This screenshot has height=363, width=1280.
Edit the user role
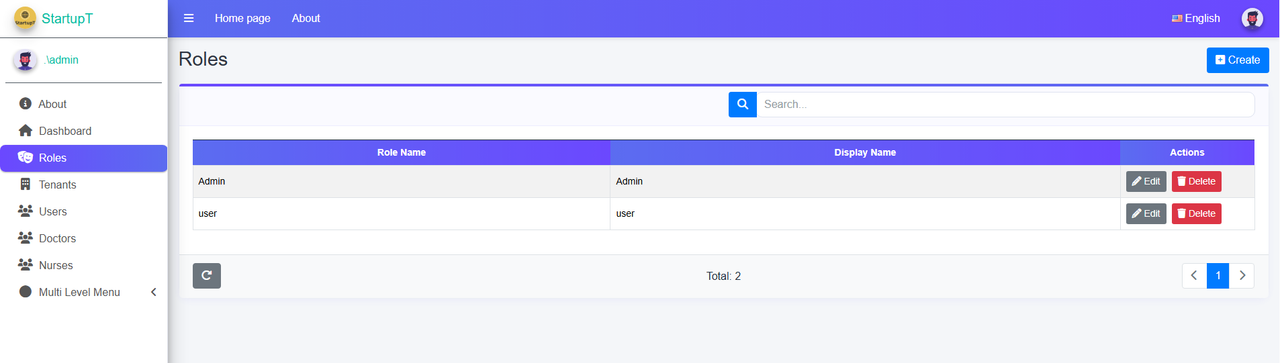pyautogui.click(x=1146, y=214)
